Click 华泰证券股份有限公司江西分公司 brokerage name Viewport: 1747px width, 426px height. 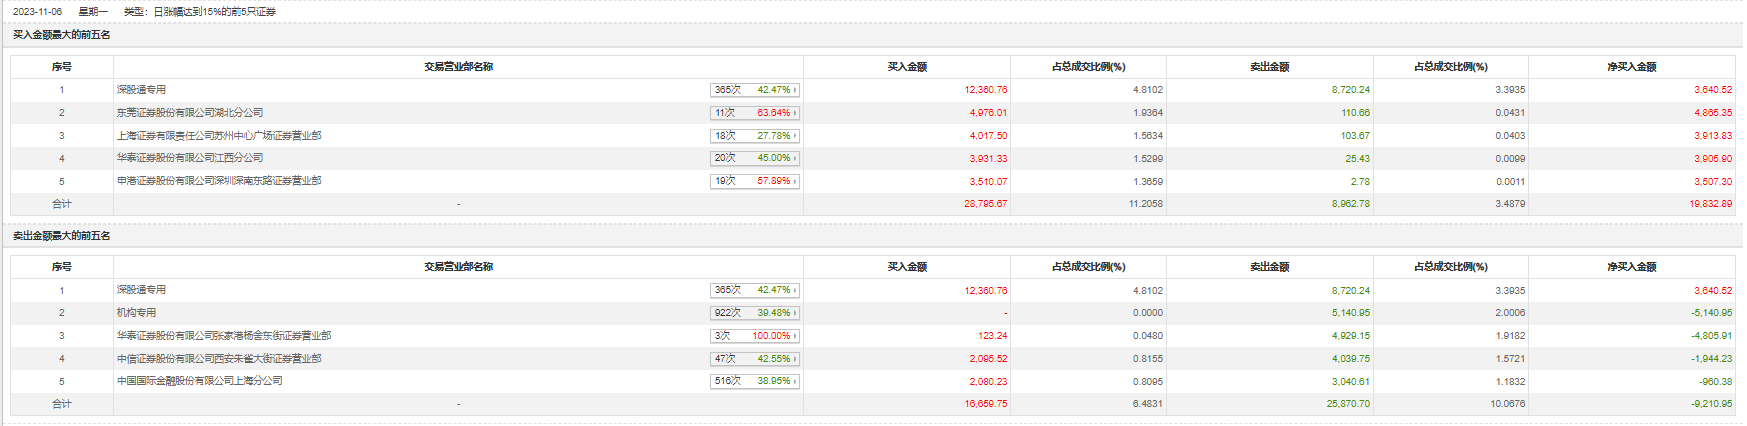click(190, 158)
